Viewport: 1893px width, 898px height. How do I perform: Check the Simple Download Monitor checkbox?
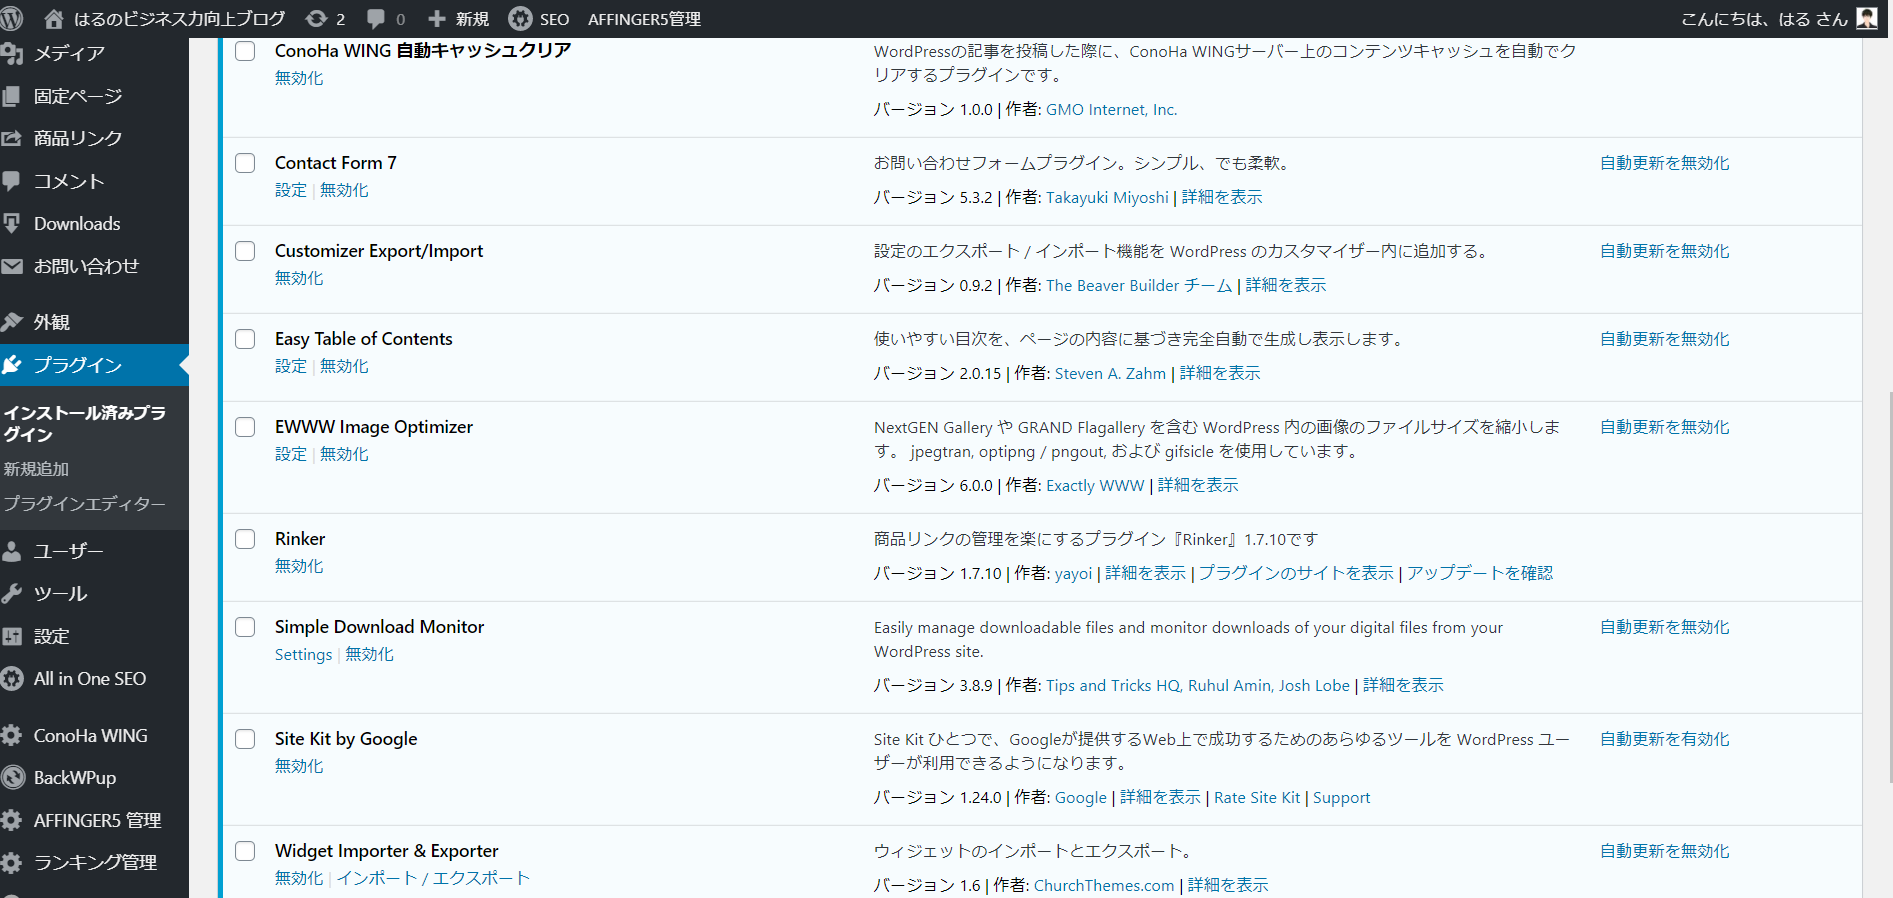click(x=245, y=627)
